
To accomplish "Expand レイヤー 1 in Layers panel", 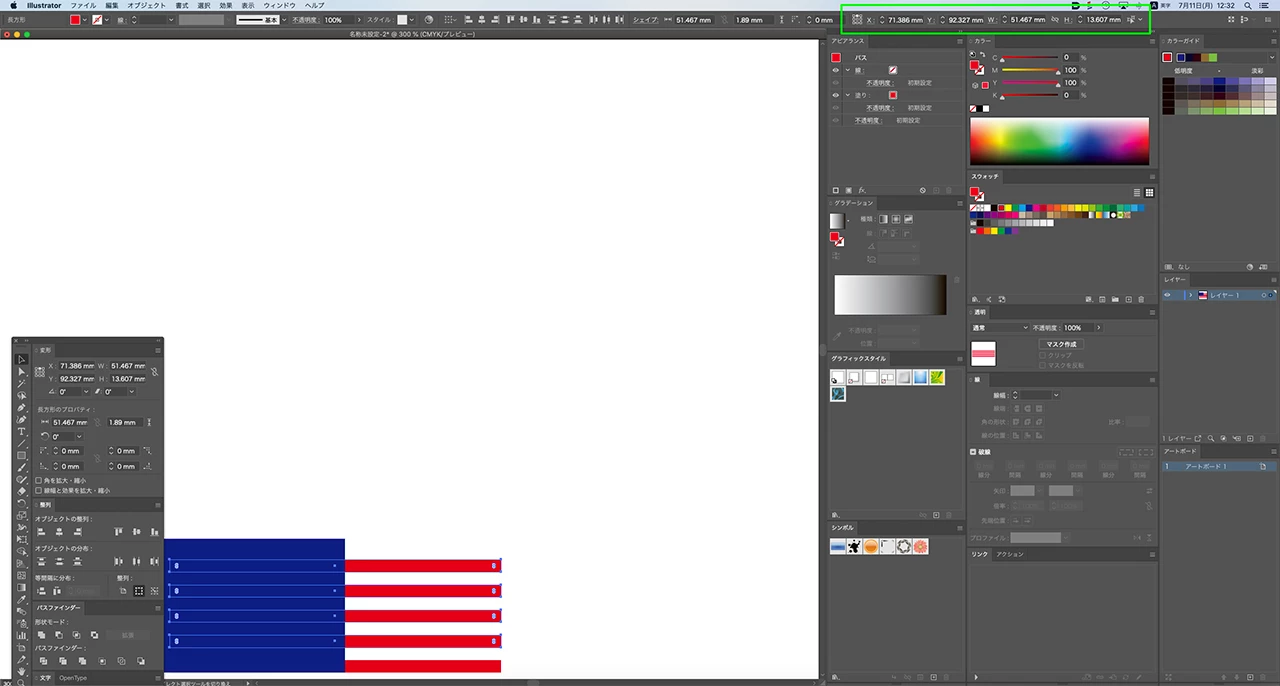I will (x=1191, y=295).
